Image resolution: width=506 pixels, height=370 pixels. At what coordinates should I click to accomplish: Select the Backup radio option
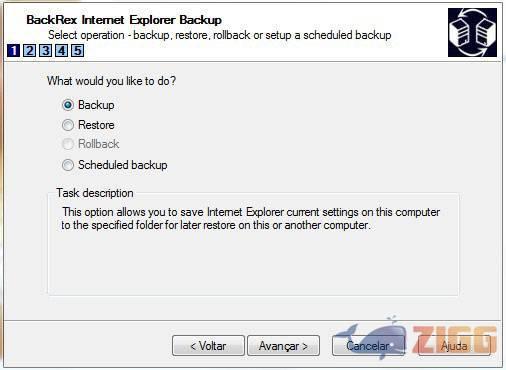click(x=68, y=105)
